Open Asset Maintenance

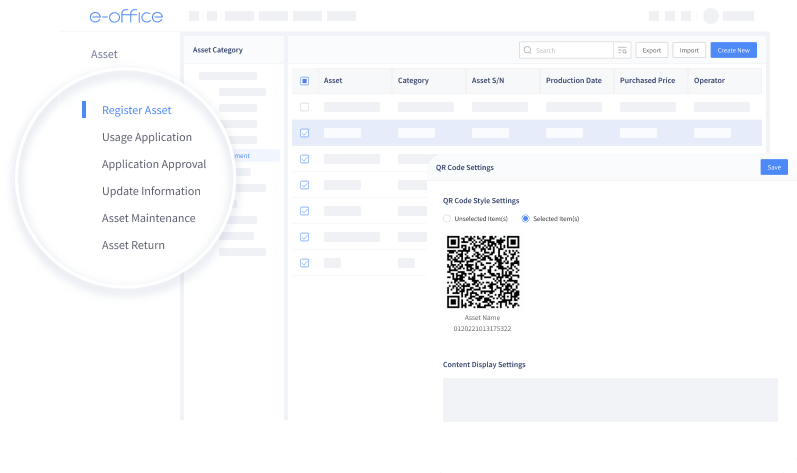(x=148, y=218)
